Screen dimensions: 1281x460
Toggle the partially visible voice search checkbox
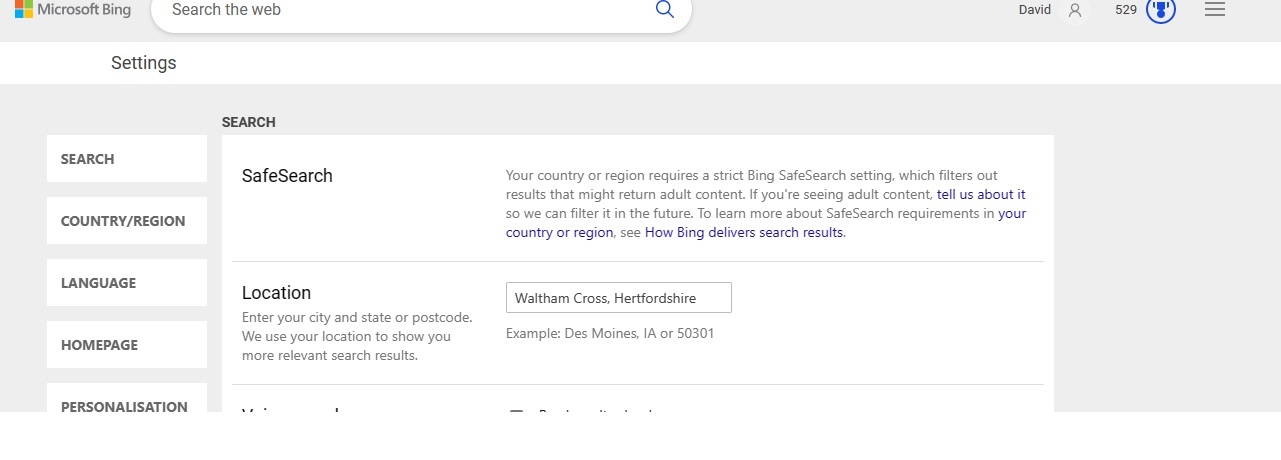click(x=517, y=409)
